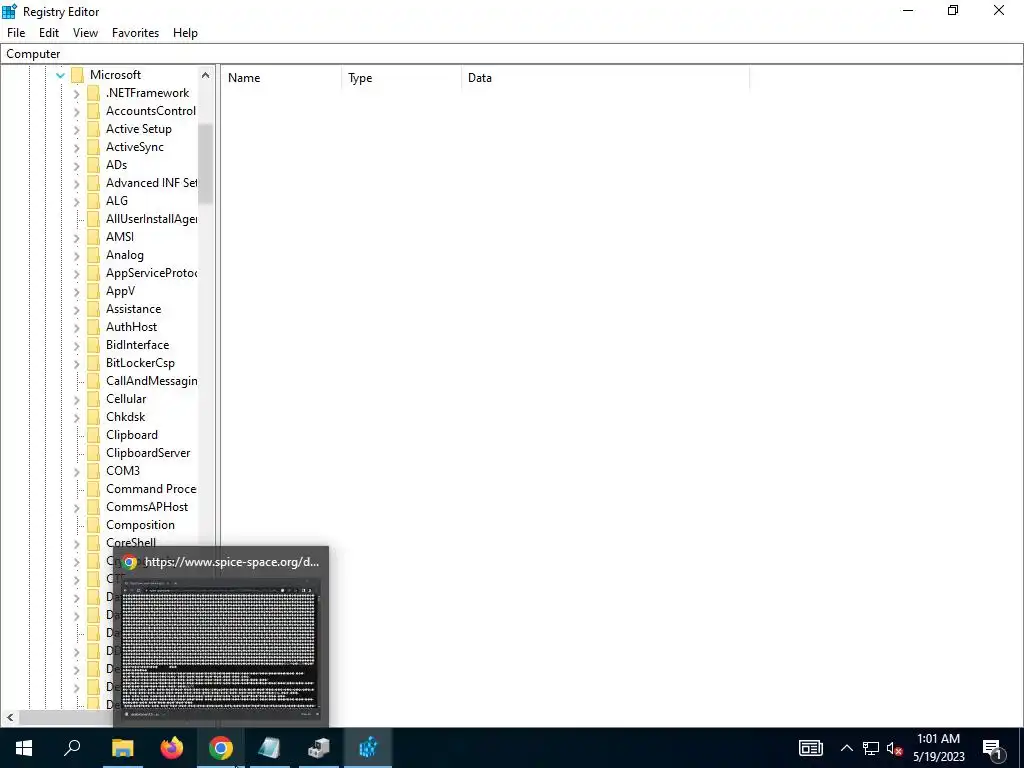The image size is (1024, 768).
Task: Open the Edit menu
Action: 49,33
